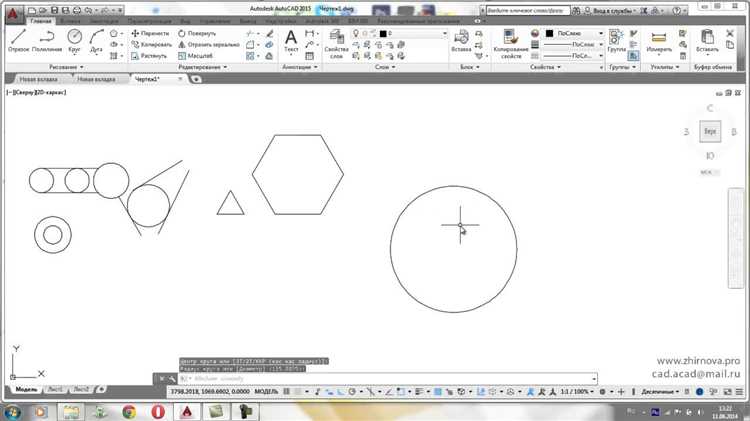The image size is (750, 421).
Task: Click the Текст (Text) annotation tool
Action: click(x=291, y=40)
